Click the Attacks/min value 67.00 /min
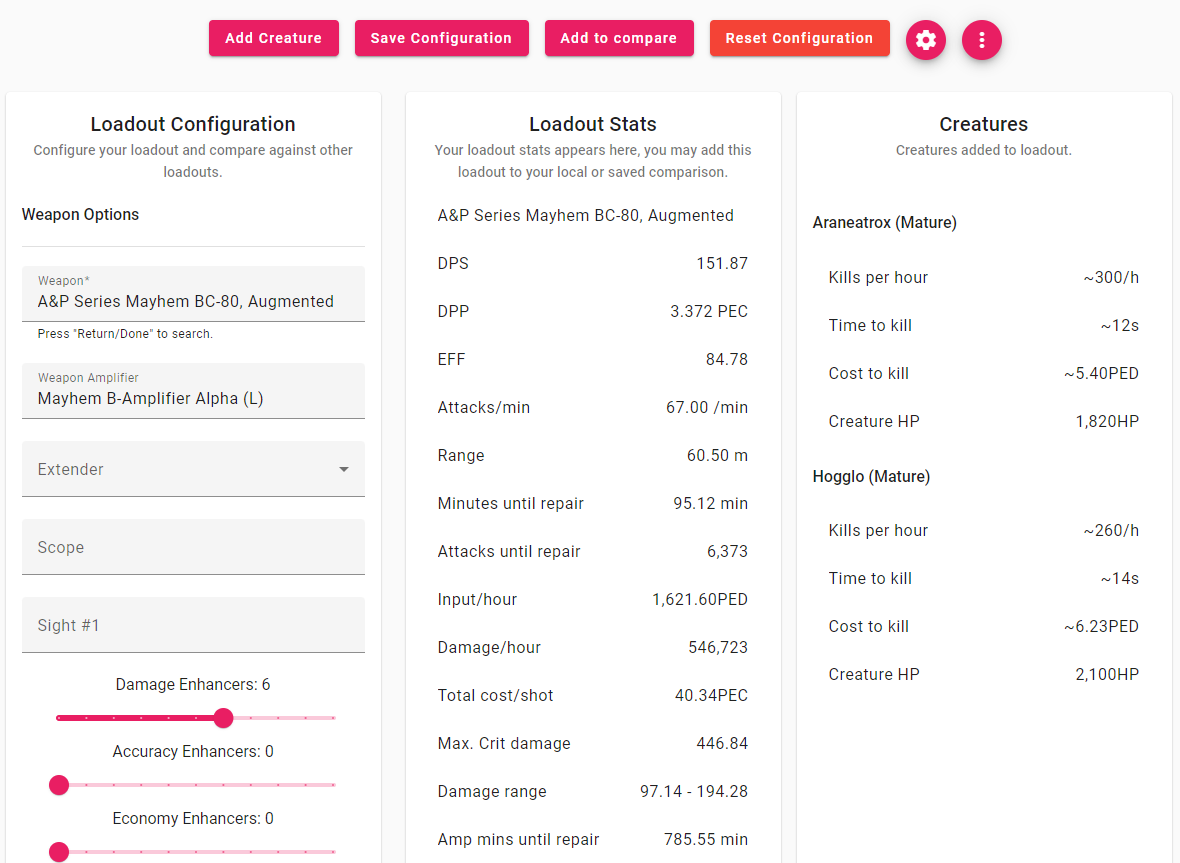This screenshot has width=1180, height=863. [707, 407]
